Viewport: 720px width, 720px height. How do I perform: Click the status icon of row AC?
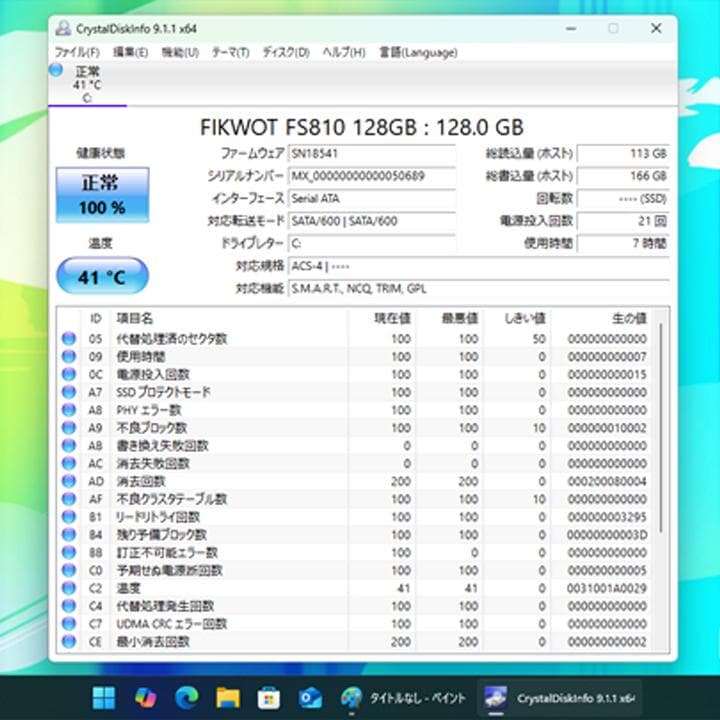(x=69, y=463)
